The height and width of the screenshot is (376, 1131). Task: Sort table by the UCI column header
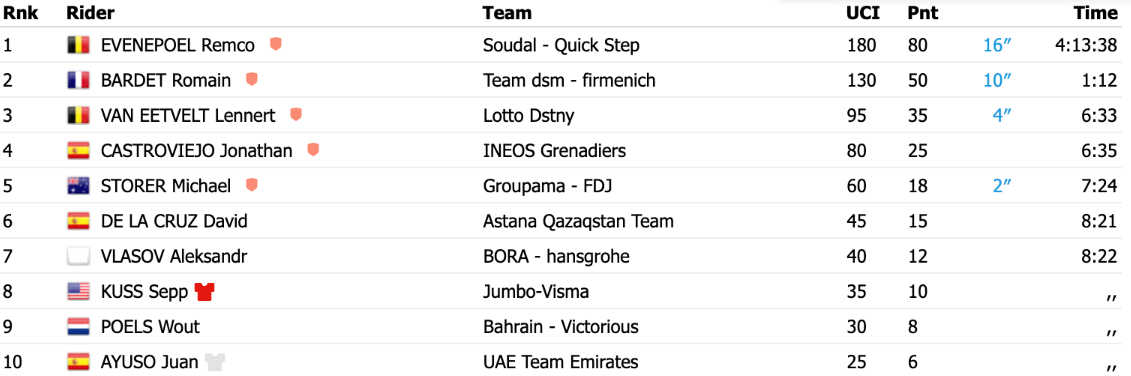click(x=861, y=13)
